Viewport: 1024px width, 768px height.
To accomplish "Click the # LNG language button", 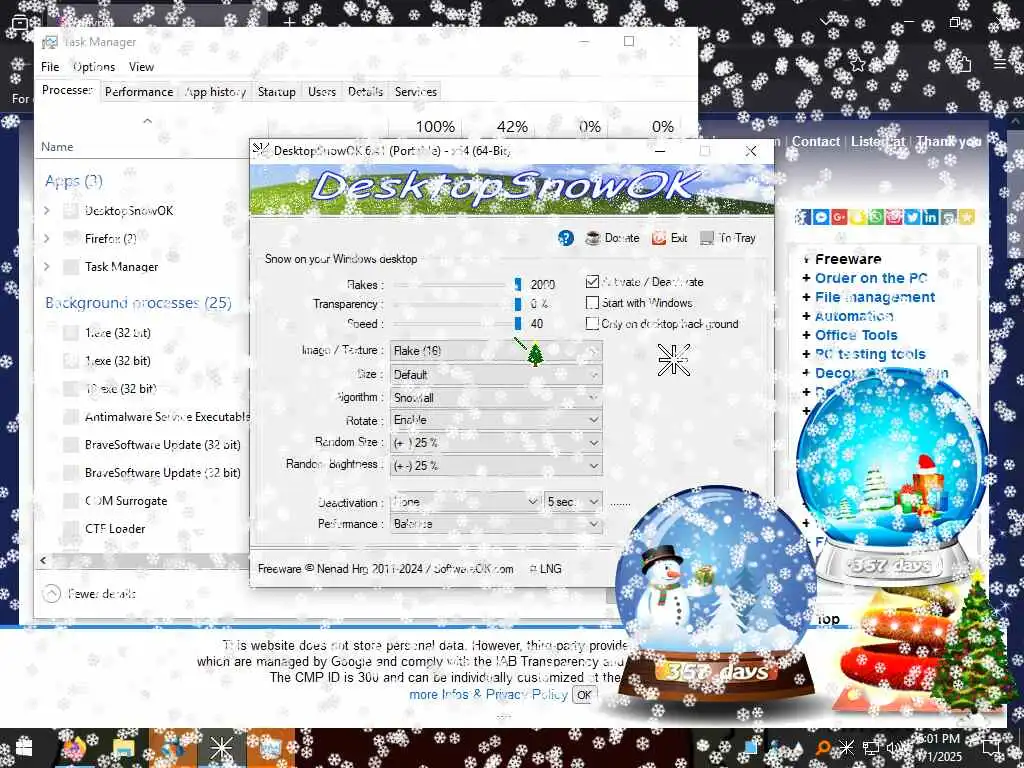I will point(545,569).
